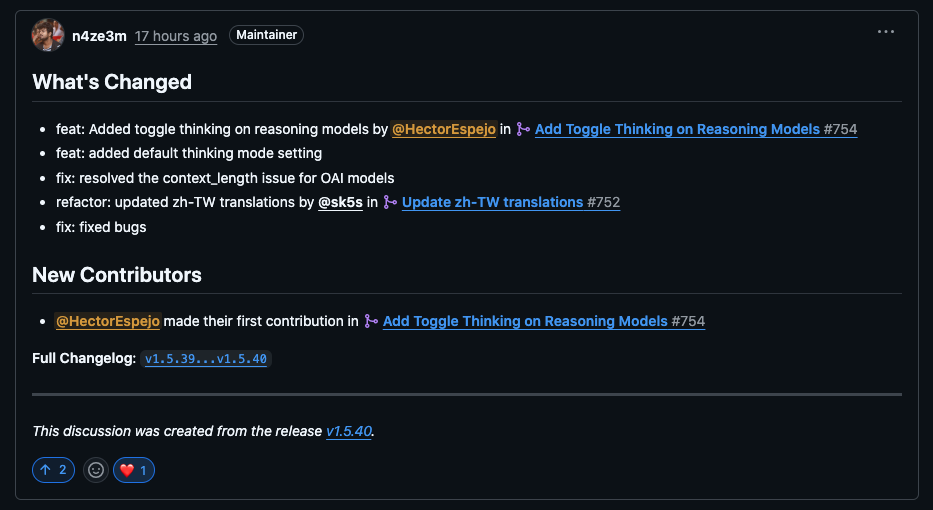This screenshot has width=933, height=510.
Task: Open the three-dot comment options menu
Action: 885,32
